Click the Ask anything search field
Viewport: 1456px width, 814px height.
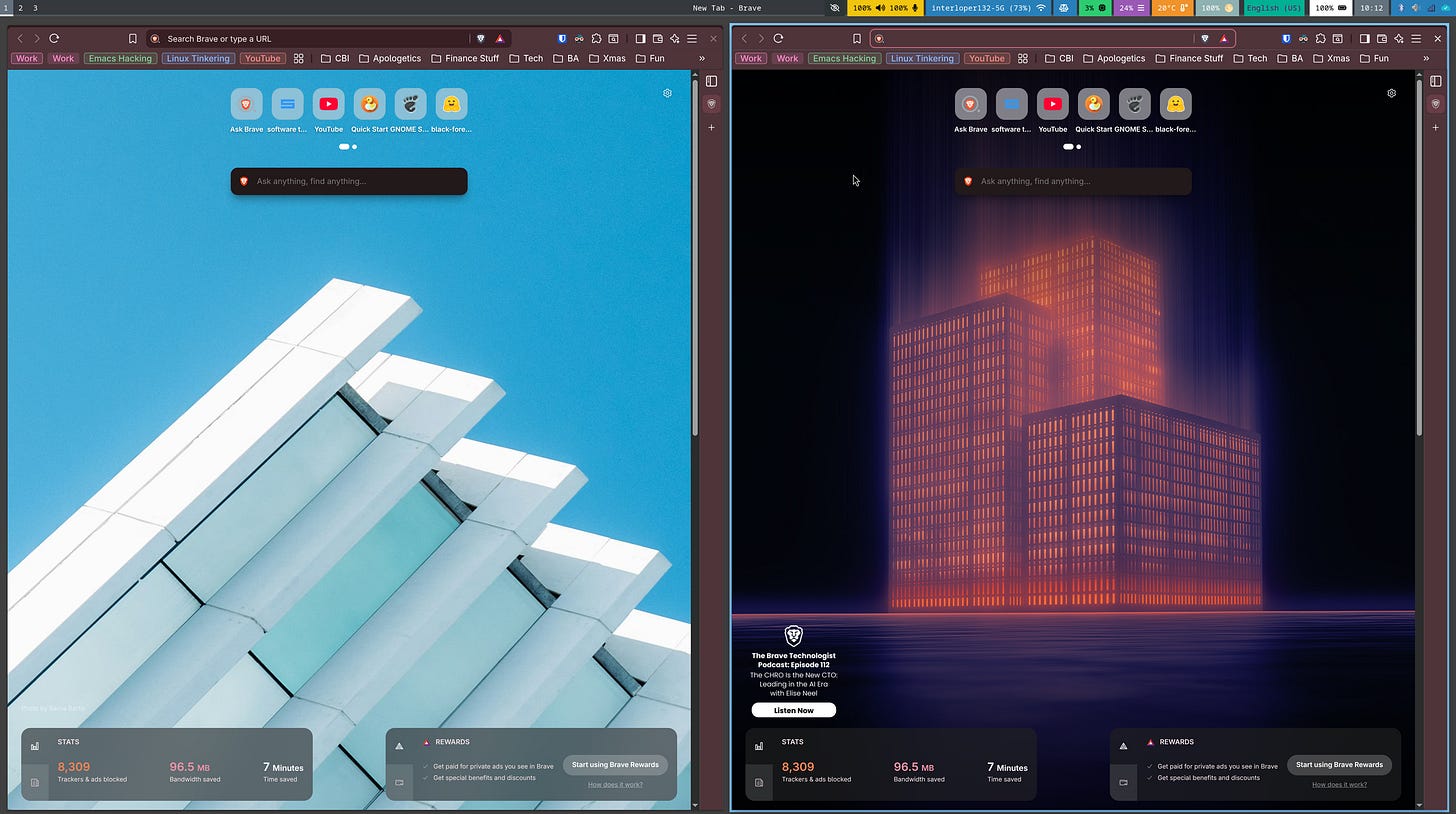348,181
